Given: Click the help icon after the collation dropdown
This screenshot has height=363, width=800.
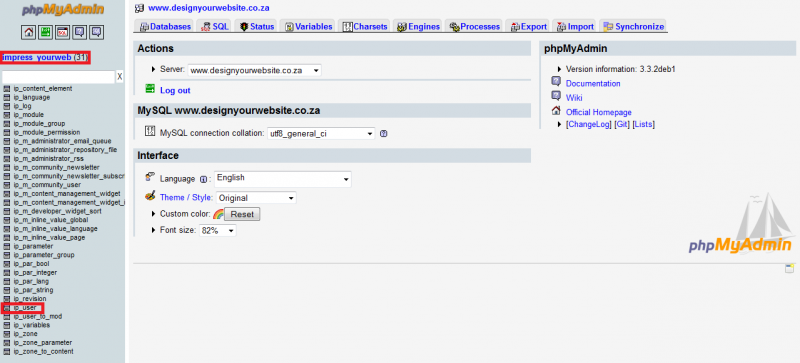Looking at the screenshot, I should pyautogui.click(x=384, y=134).
